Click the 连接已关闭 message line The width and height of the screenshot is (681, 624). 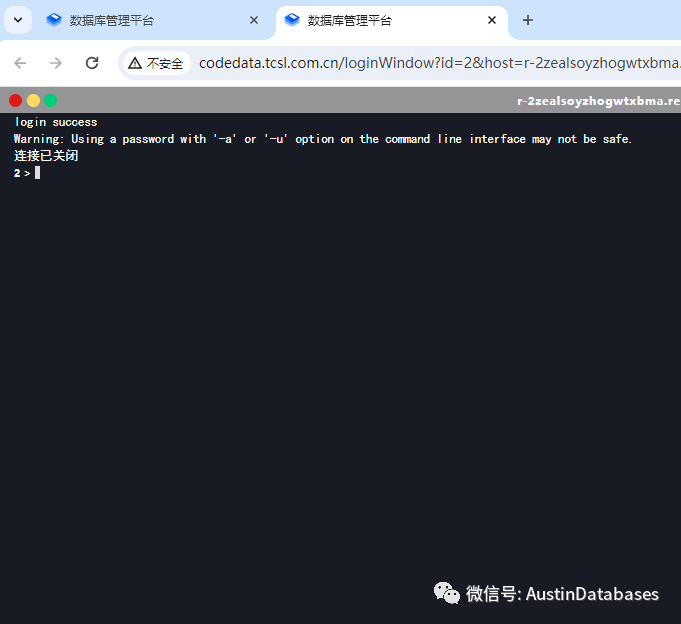coord(46,156)
